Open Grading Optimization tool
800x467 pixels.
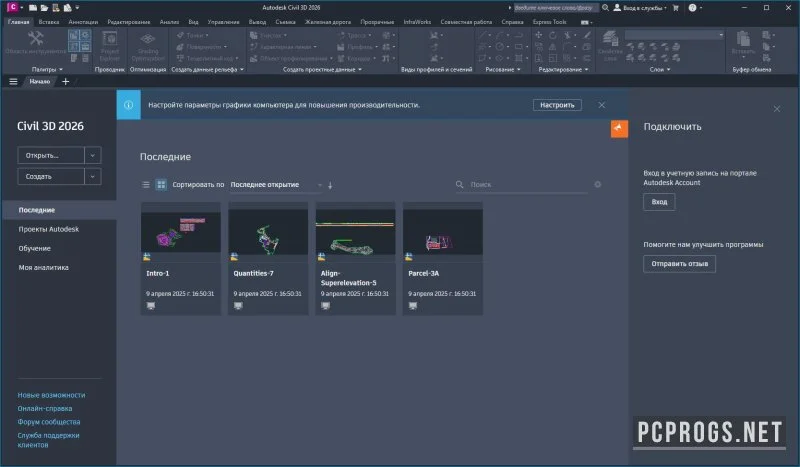(148, 46)
